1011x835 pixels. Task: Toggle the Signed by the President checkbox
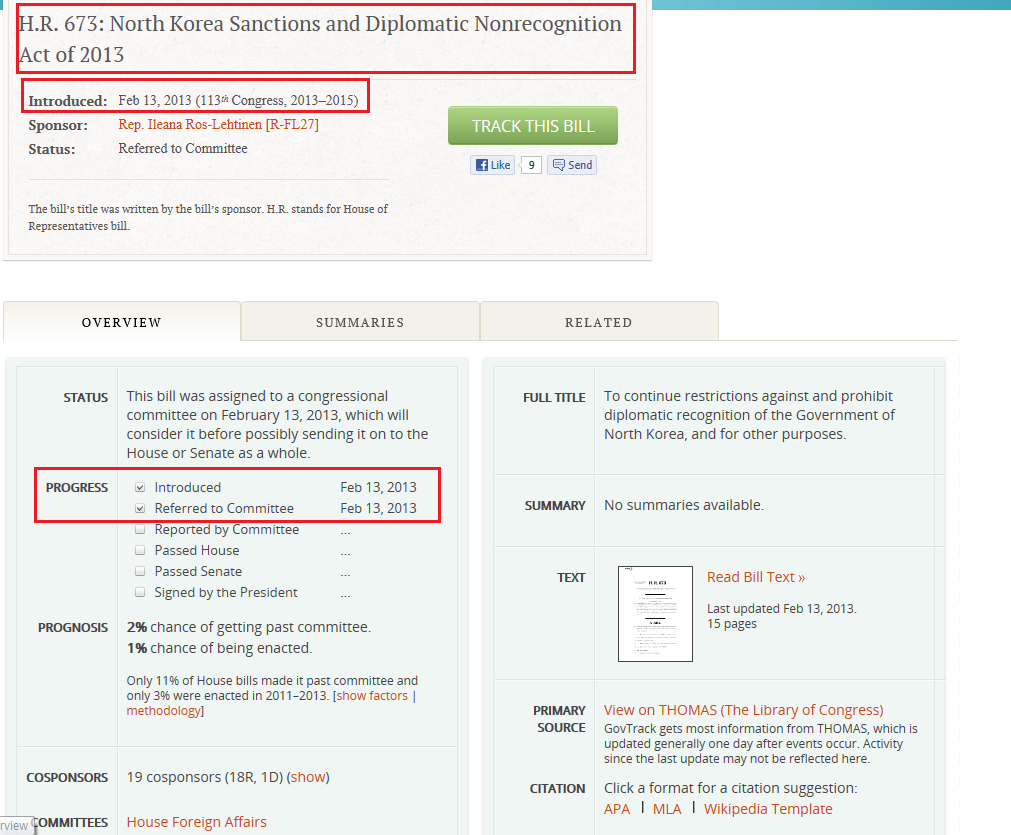[140, 592]
